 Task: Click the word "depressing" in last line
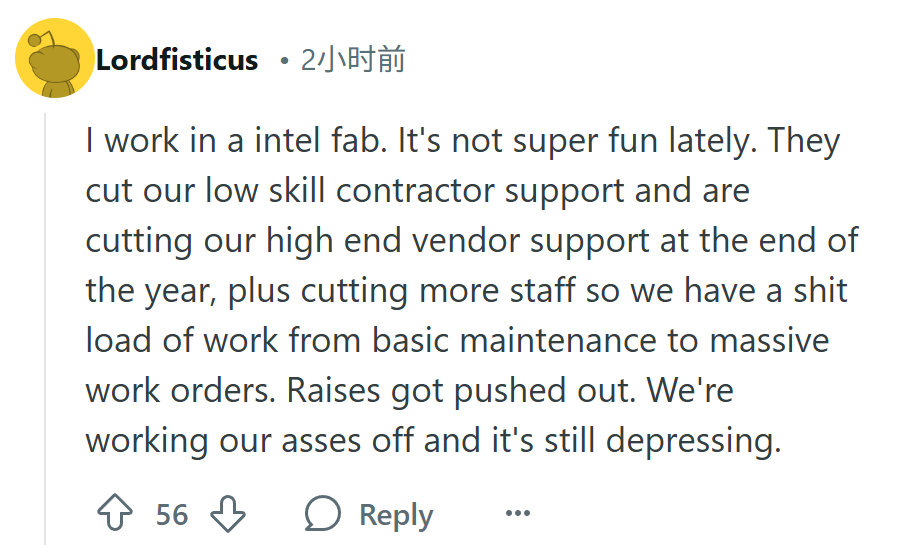click(x=694, y=441)
